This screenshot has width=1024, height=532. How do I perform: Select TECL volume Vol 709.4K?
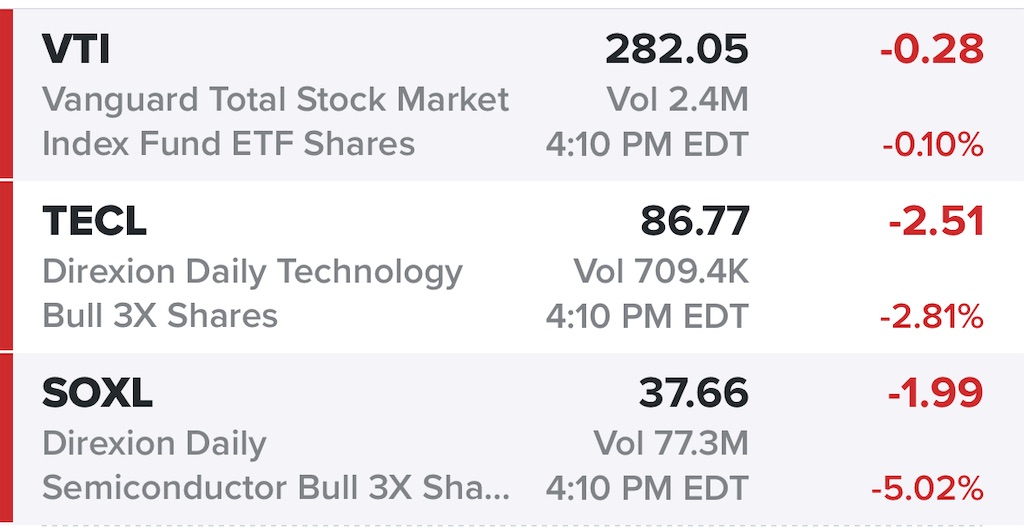[662, 272]
